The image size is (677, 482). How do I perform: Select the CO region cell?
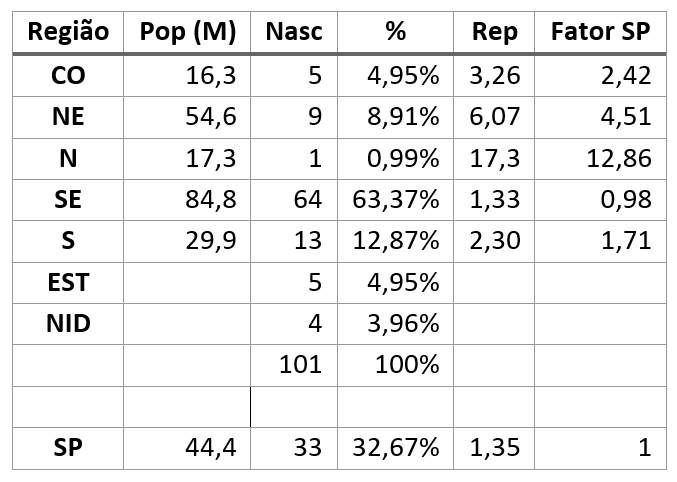tap(68, 76)
